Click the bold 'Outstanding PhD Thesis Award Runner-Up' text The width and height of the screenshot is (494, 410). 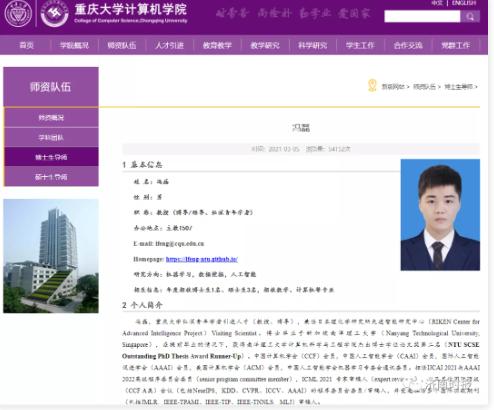click(x=182, y=356)
